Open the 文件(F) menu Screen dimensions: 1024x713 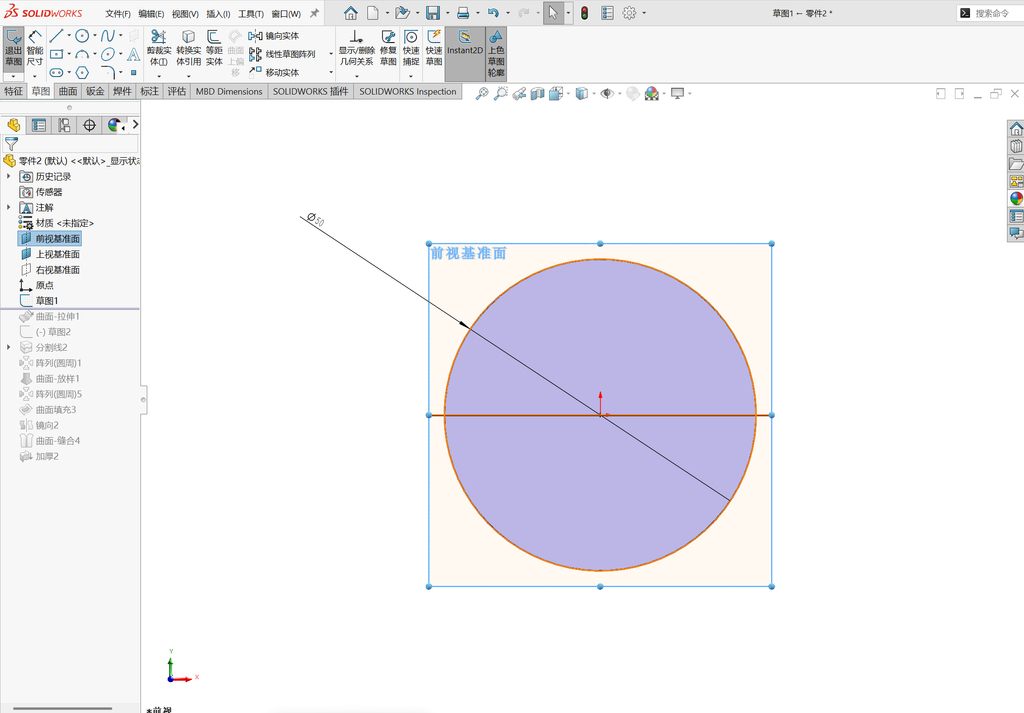pos(118,14)
